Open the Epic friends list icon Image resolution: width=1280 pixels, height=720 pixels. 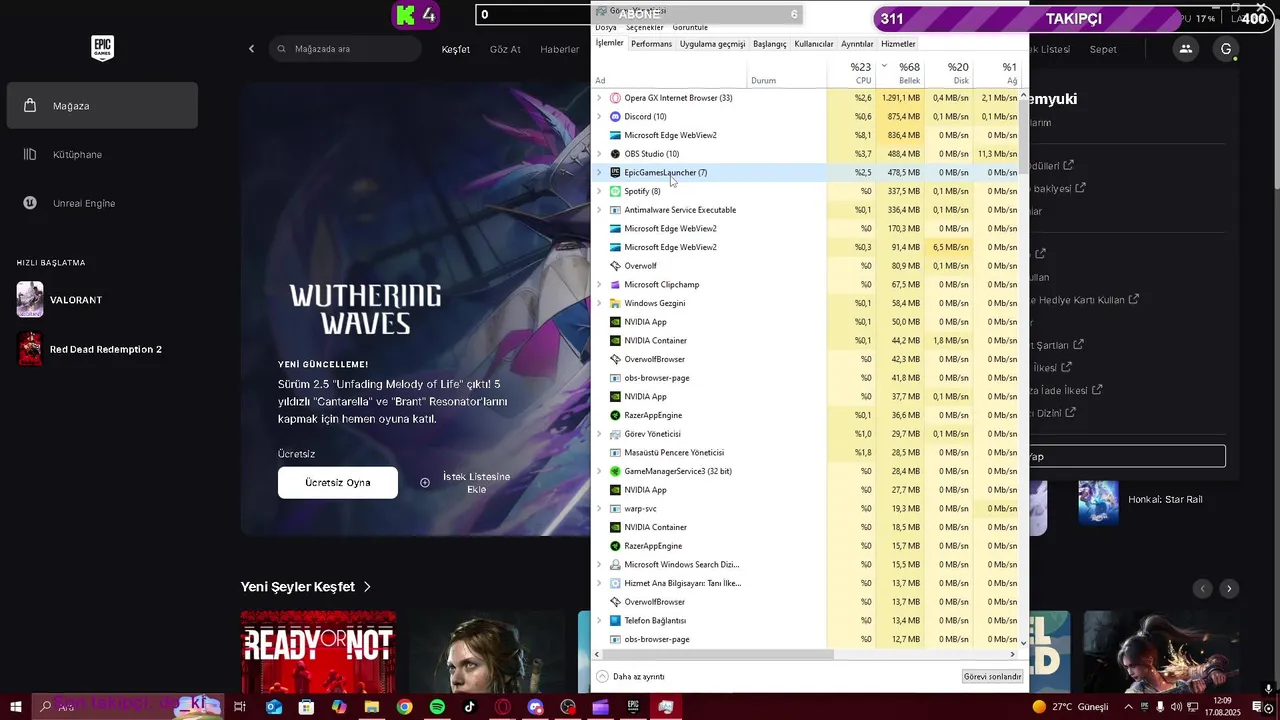(x=1186, y=49)
